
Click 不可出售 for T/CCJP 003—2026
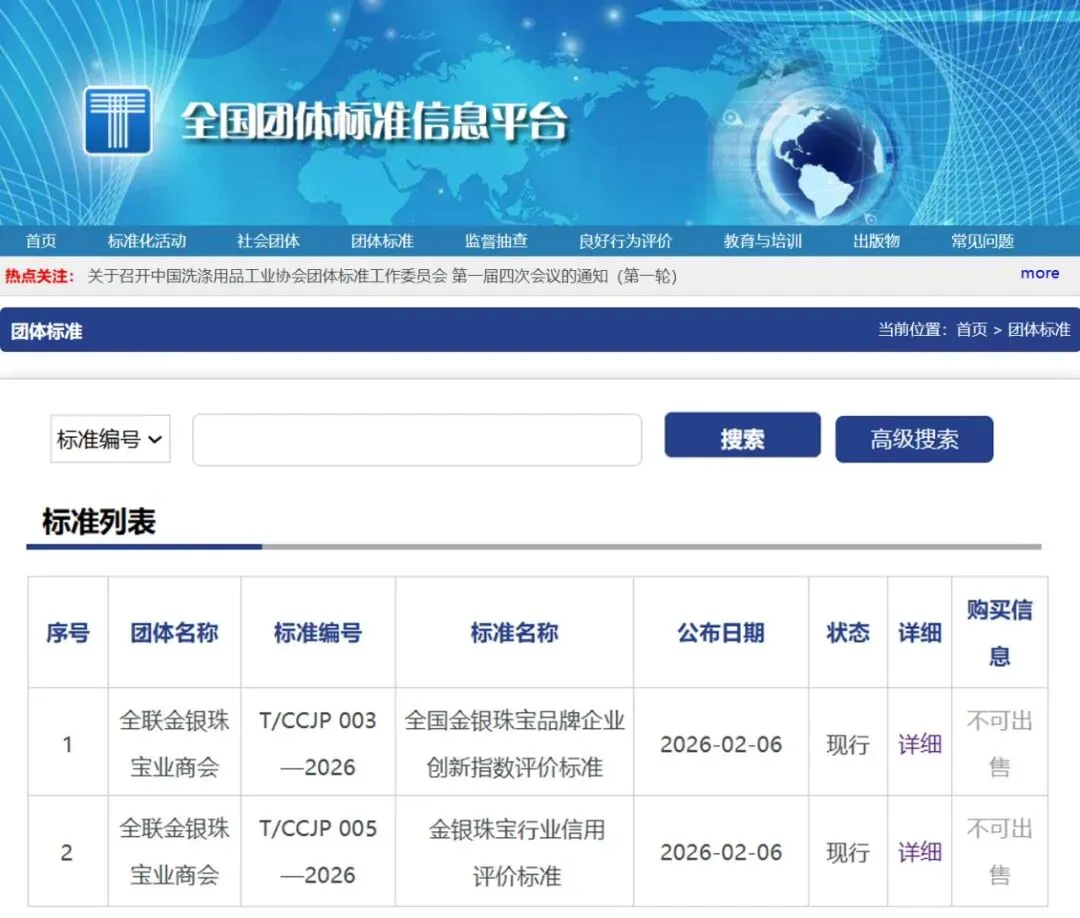coord(999,744)
